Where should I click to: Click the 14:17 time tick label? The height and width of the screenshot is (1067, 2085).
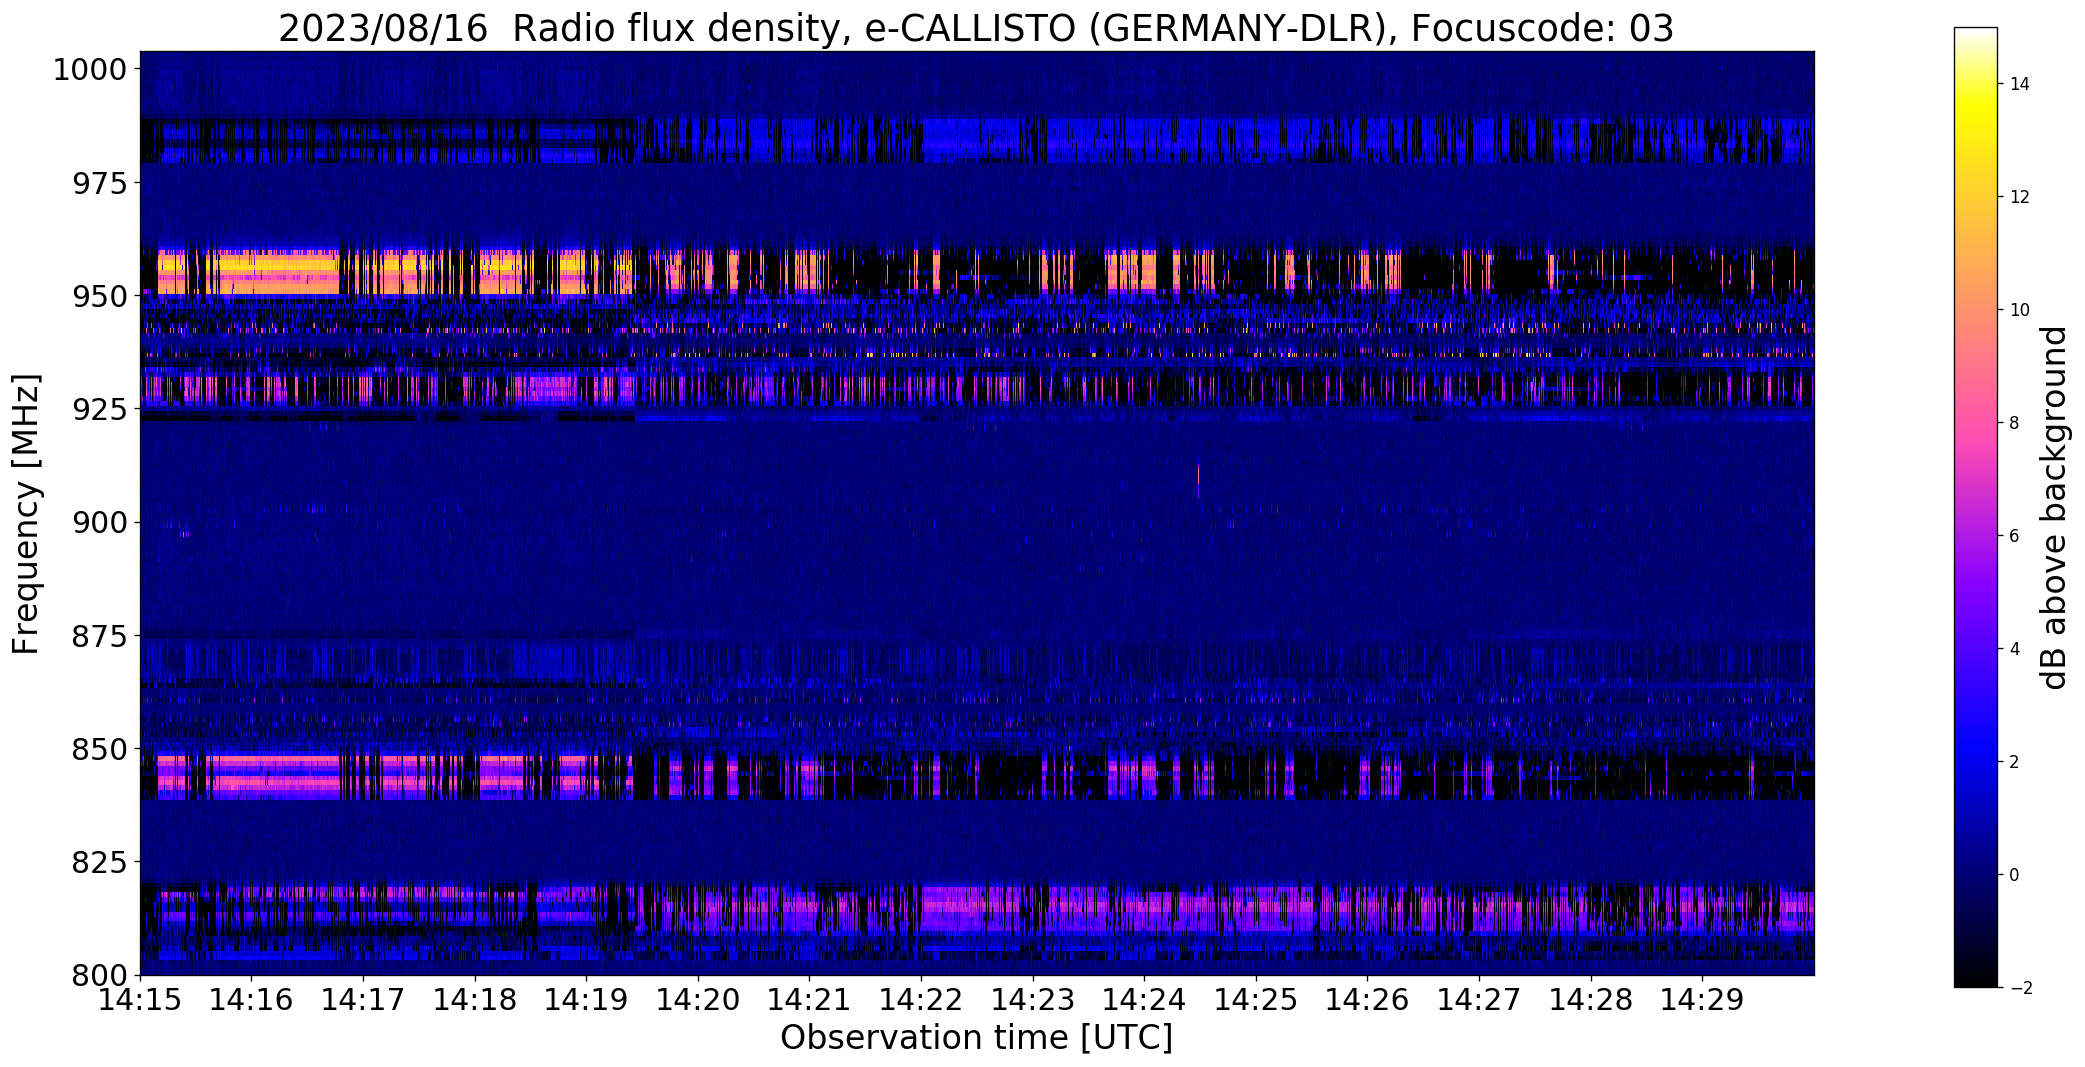pos(363,999)
